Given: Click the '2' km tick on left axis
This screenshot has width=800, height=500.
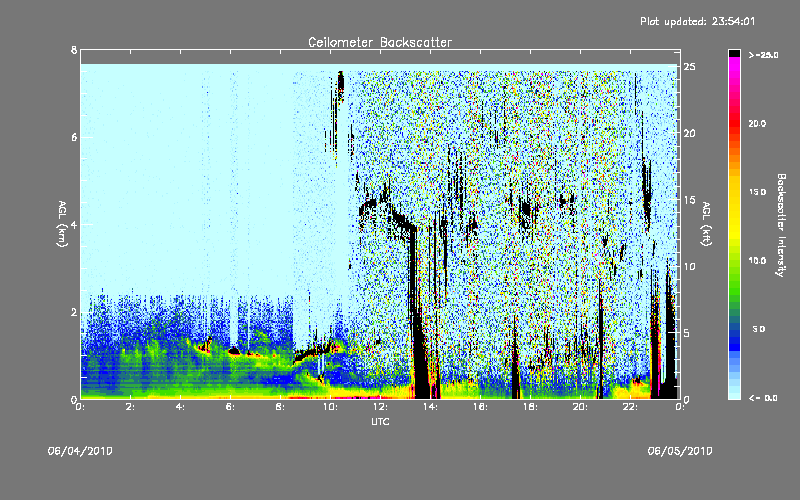Looking at the screenshot, I should pyautogui.click(x=74, y=312).
